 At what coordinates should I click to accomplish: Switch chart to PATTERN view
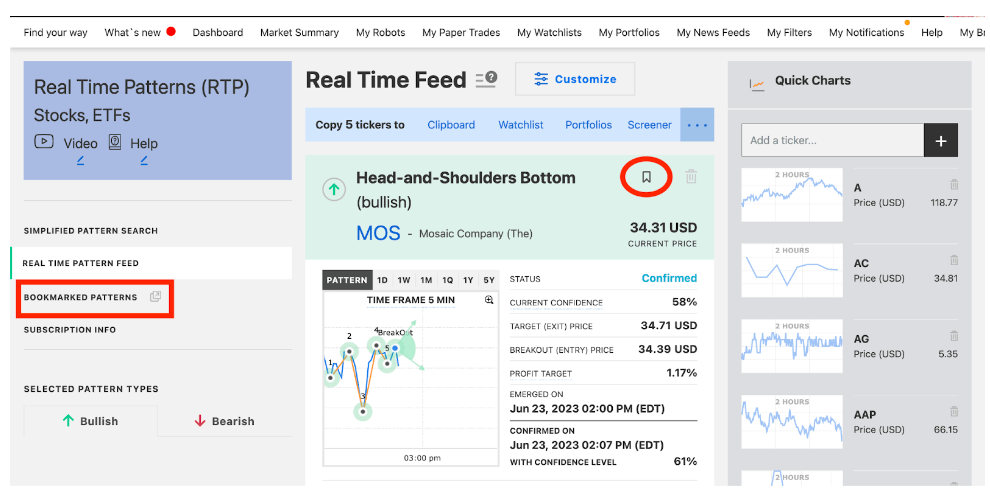point(347,280)
